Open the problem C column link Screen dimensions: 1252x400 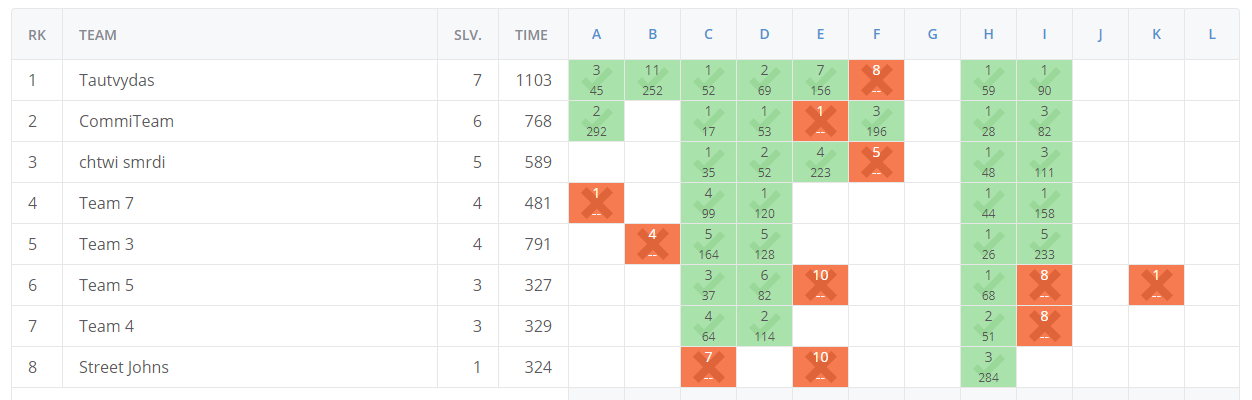click(708, 35)
